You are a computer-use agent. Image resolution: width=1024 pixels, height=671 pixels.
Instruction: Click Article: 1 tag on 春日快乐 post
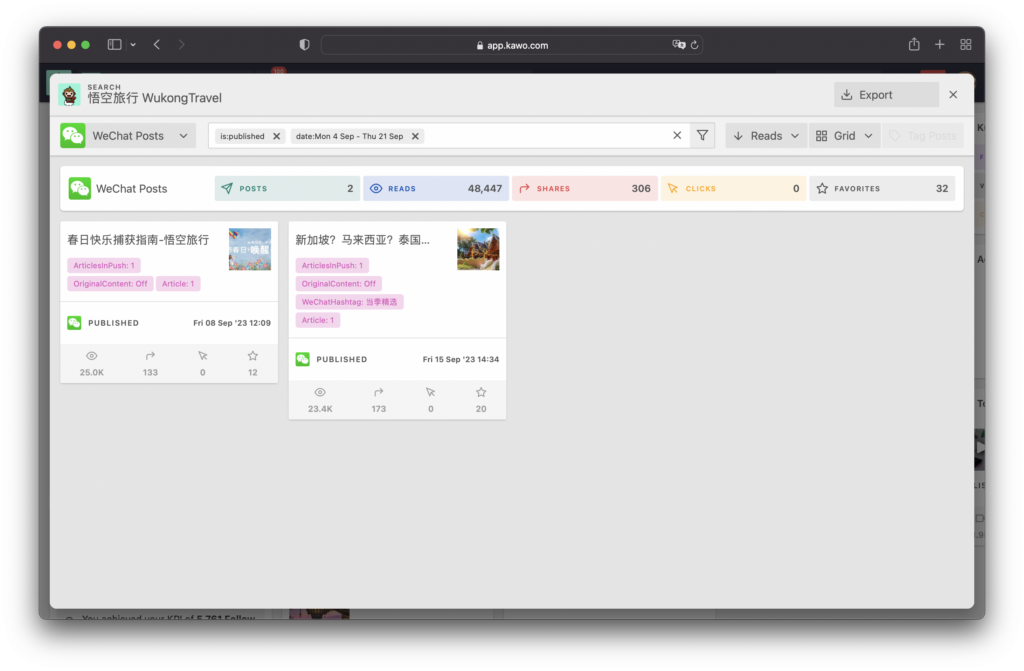[178, 284]
